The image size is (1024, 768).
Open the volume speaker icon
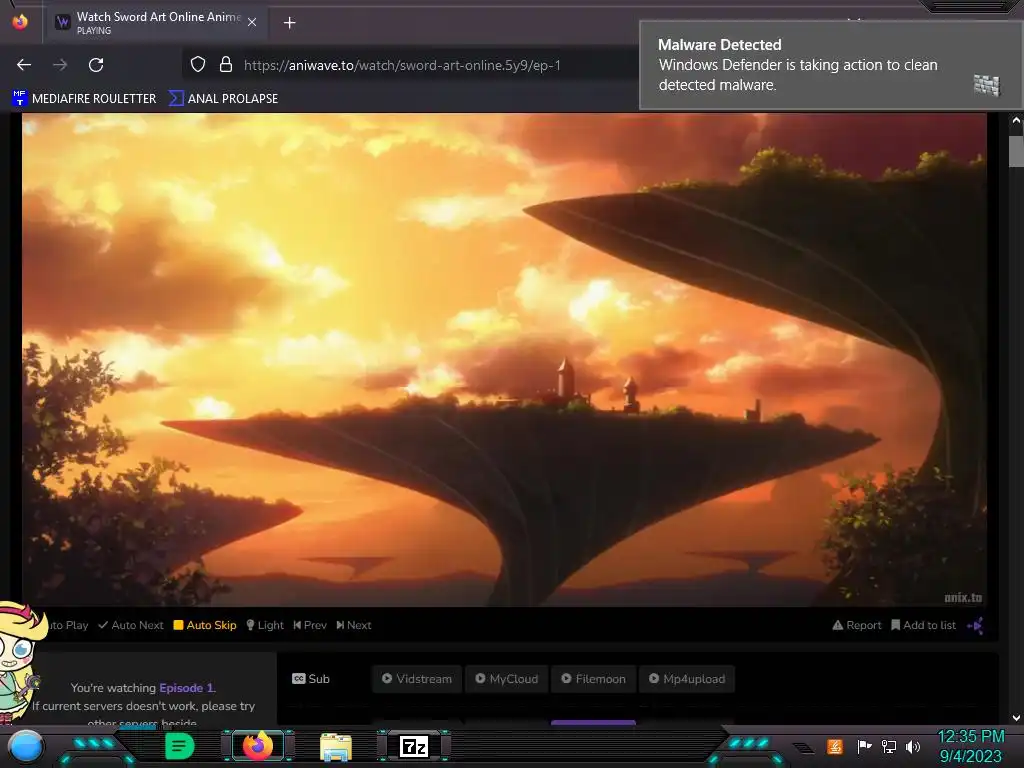pyautogui.click(x=913, y=746)
